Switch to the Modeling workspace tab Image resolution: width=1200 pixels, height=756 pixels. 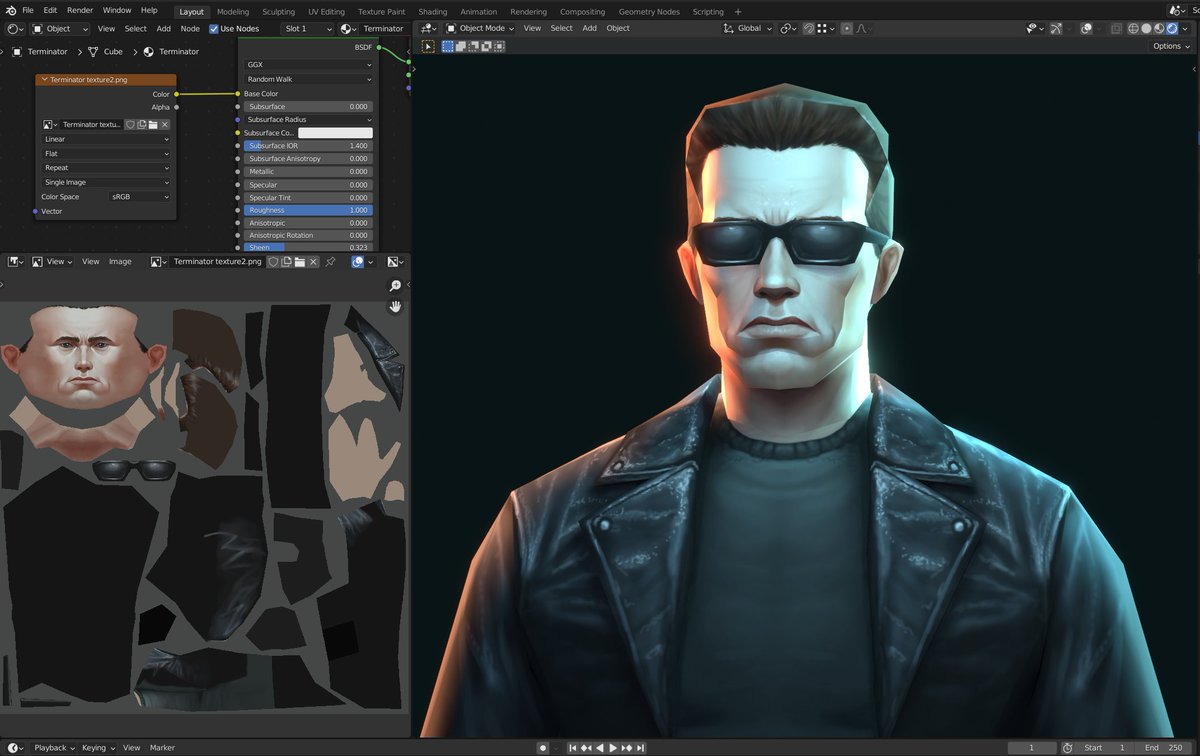coord(233,12)
